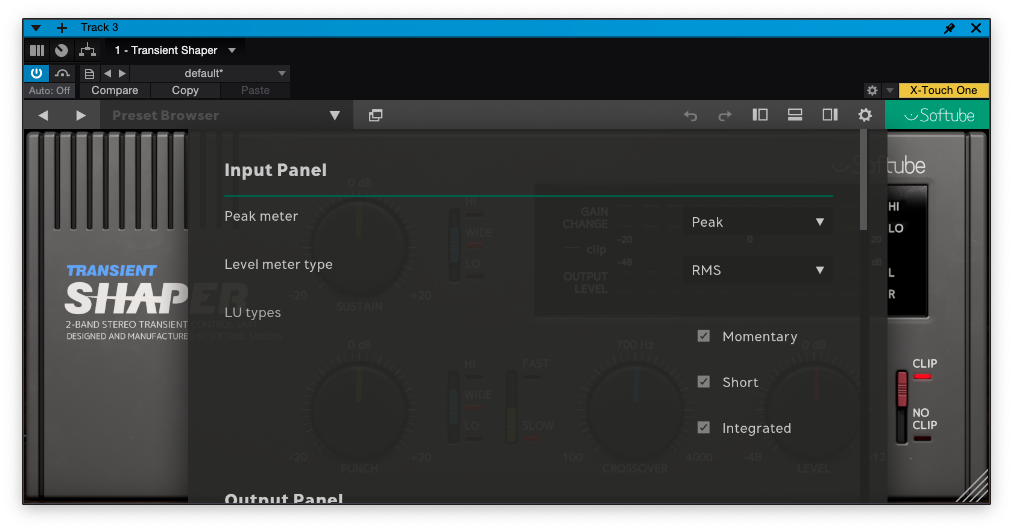Go to next preset small arrow
The height and width of the screenshot is (531, 1013).
coord(122,74)
